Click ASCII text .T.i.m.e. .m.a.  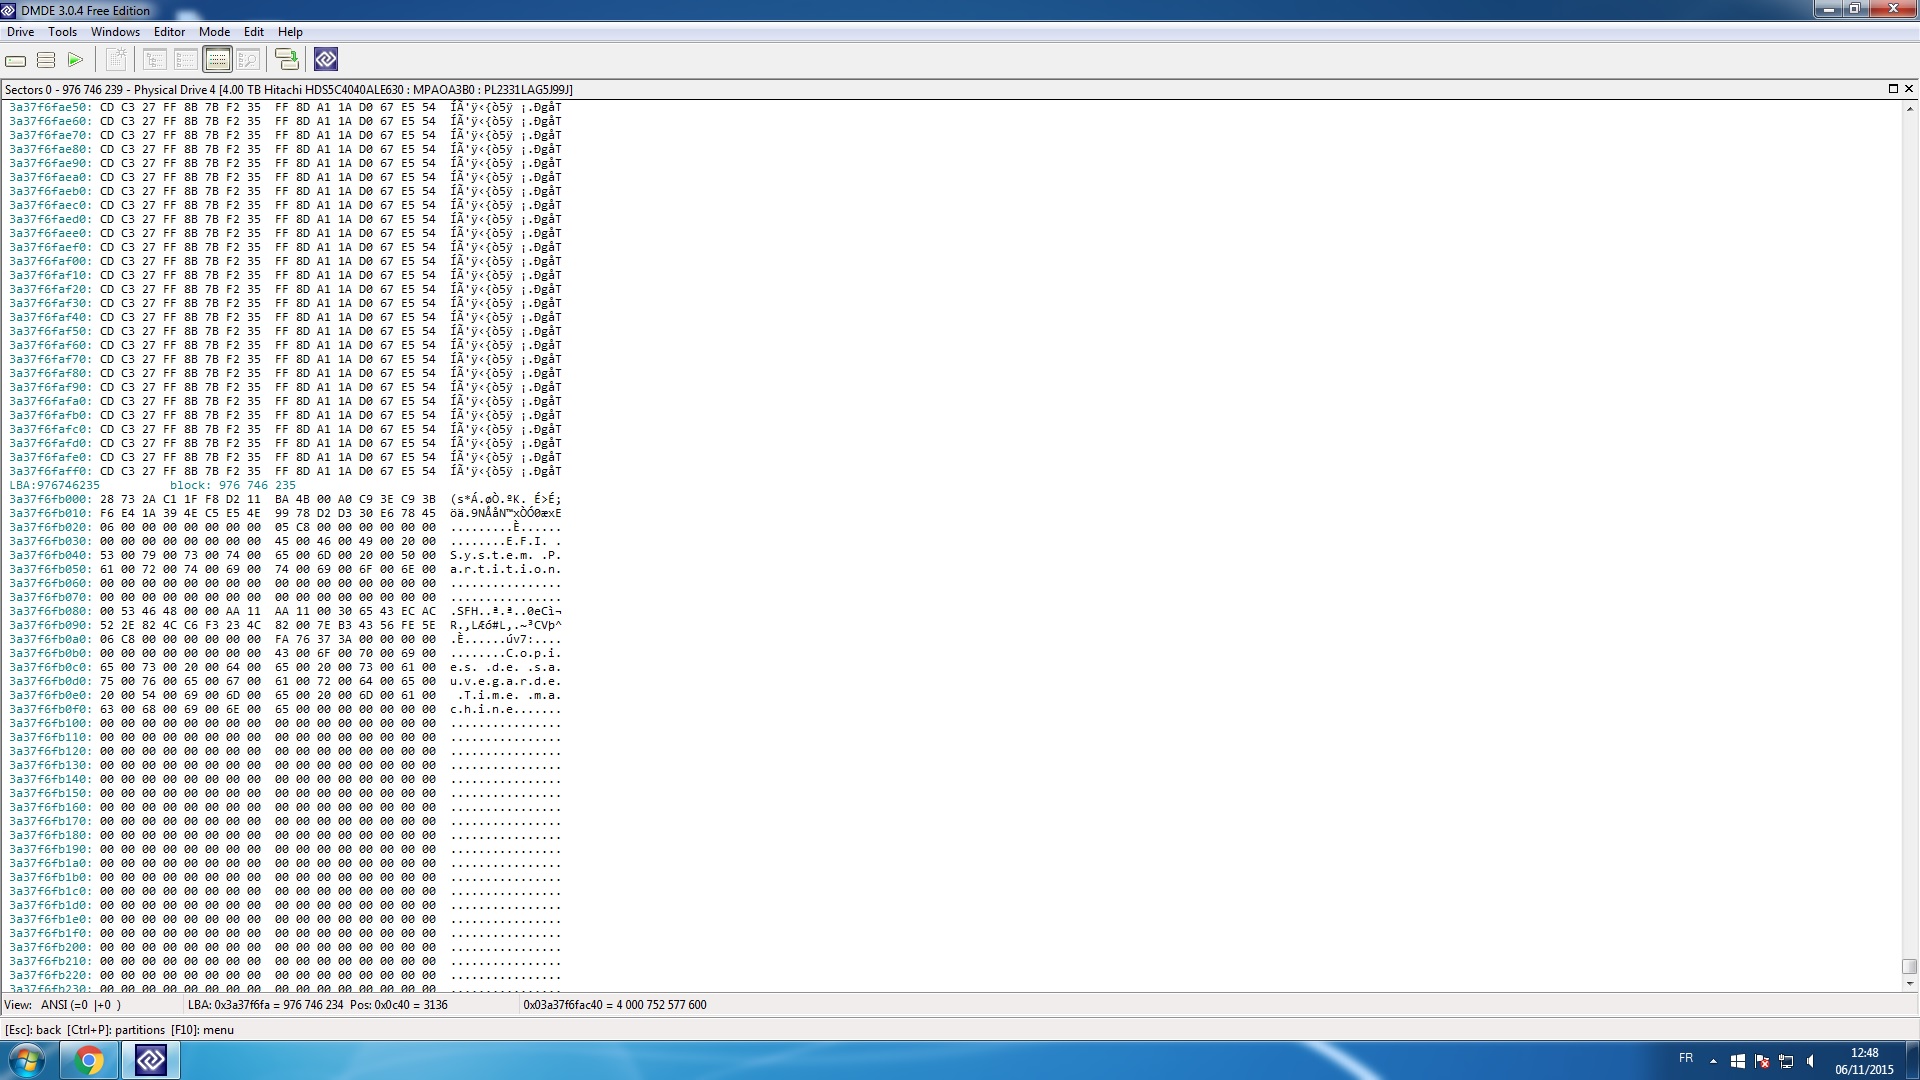(506, 695)
